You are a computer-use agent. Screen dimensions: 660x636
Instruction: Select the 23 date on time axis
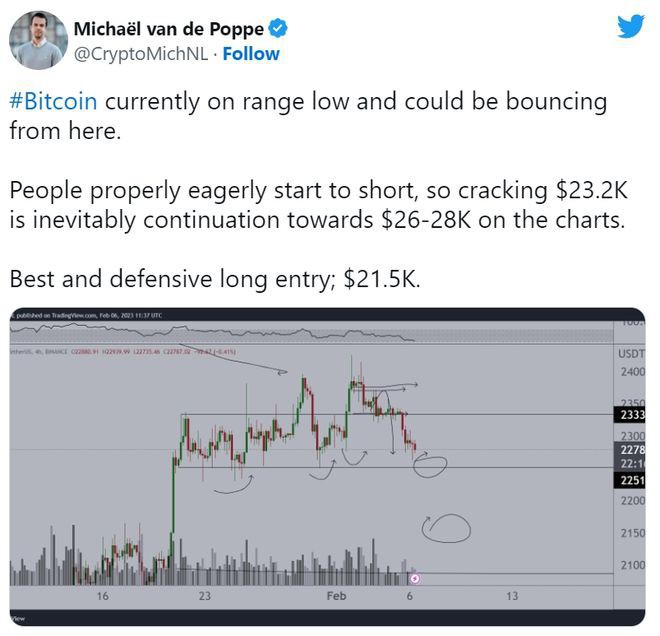(x=203, y=595)
